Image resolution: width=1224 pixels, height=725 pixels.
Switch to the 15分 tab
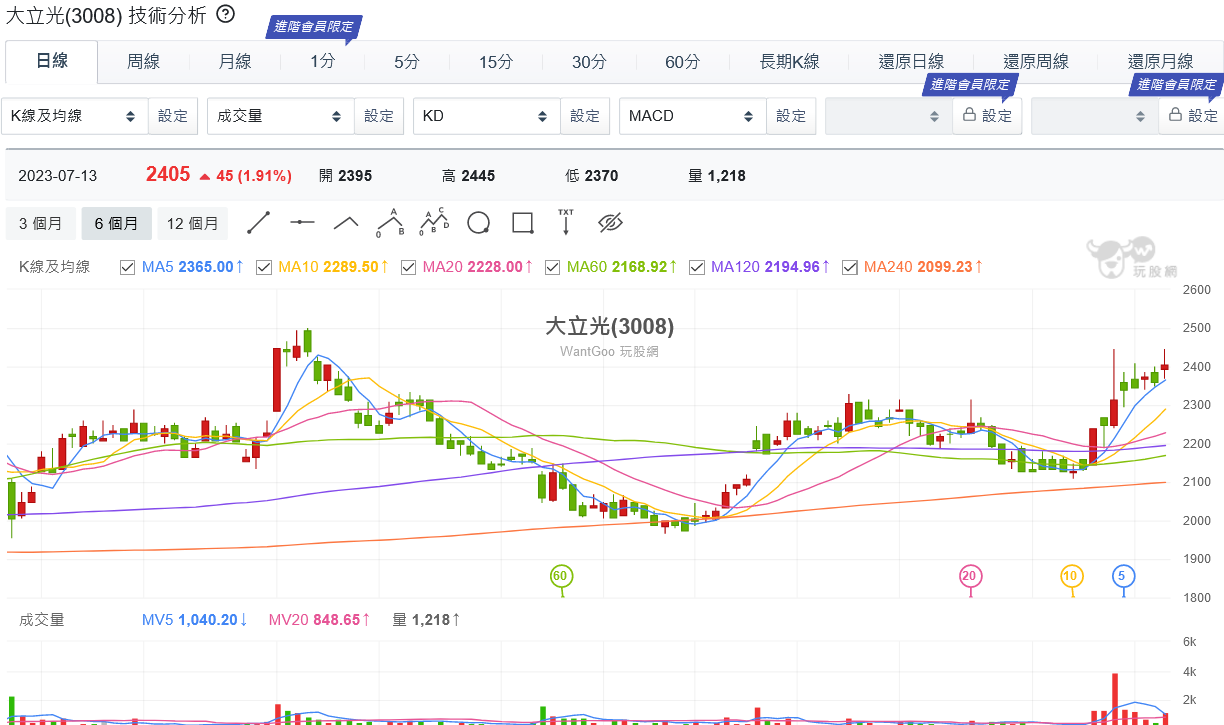495,62
